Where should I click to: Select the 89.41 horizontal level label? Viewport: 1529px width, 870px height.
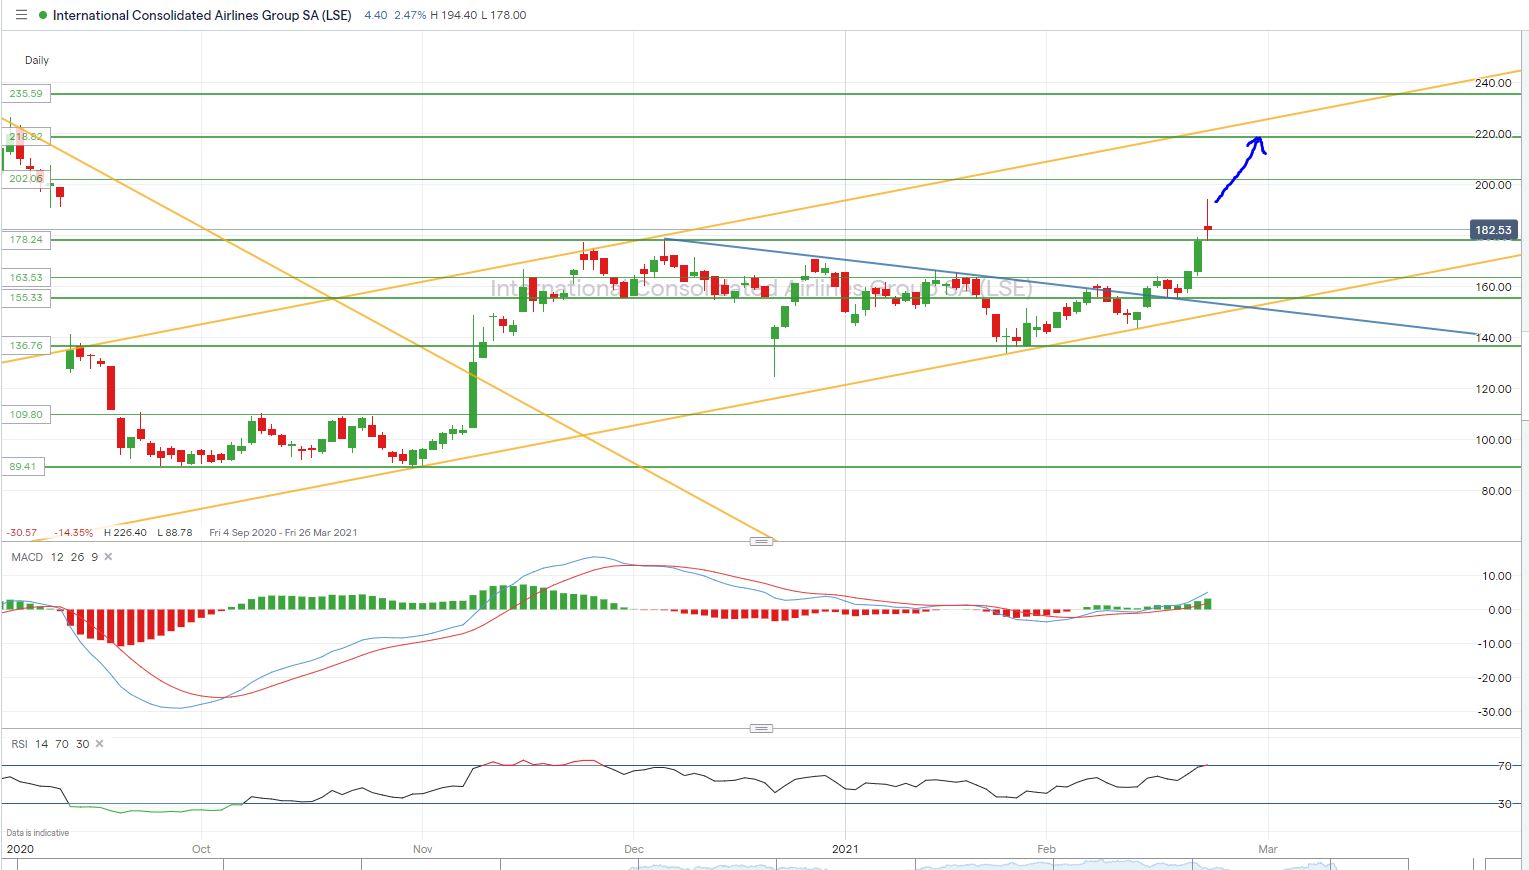23,467
